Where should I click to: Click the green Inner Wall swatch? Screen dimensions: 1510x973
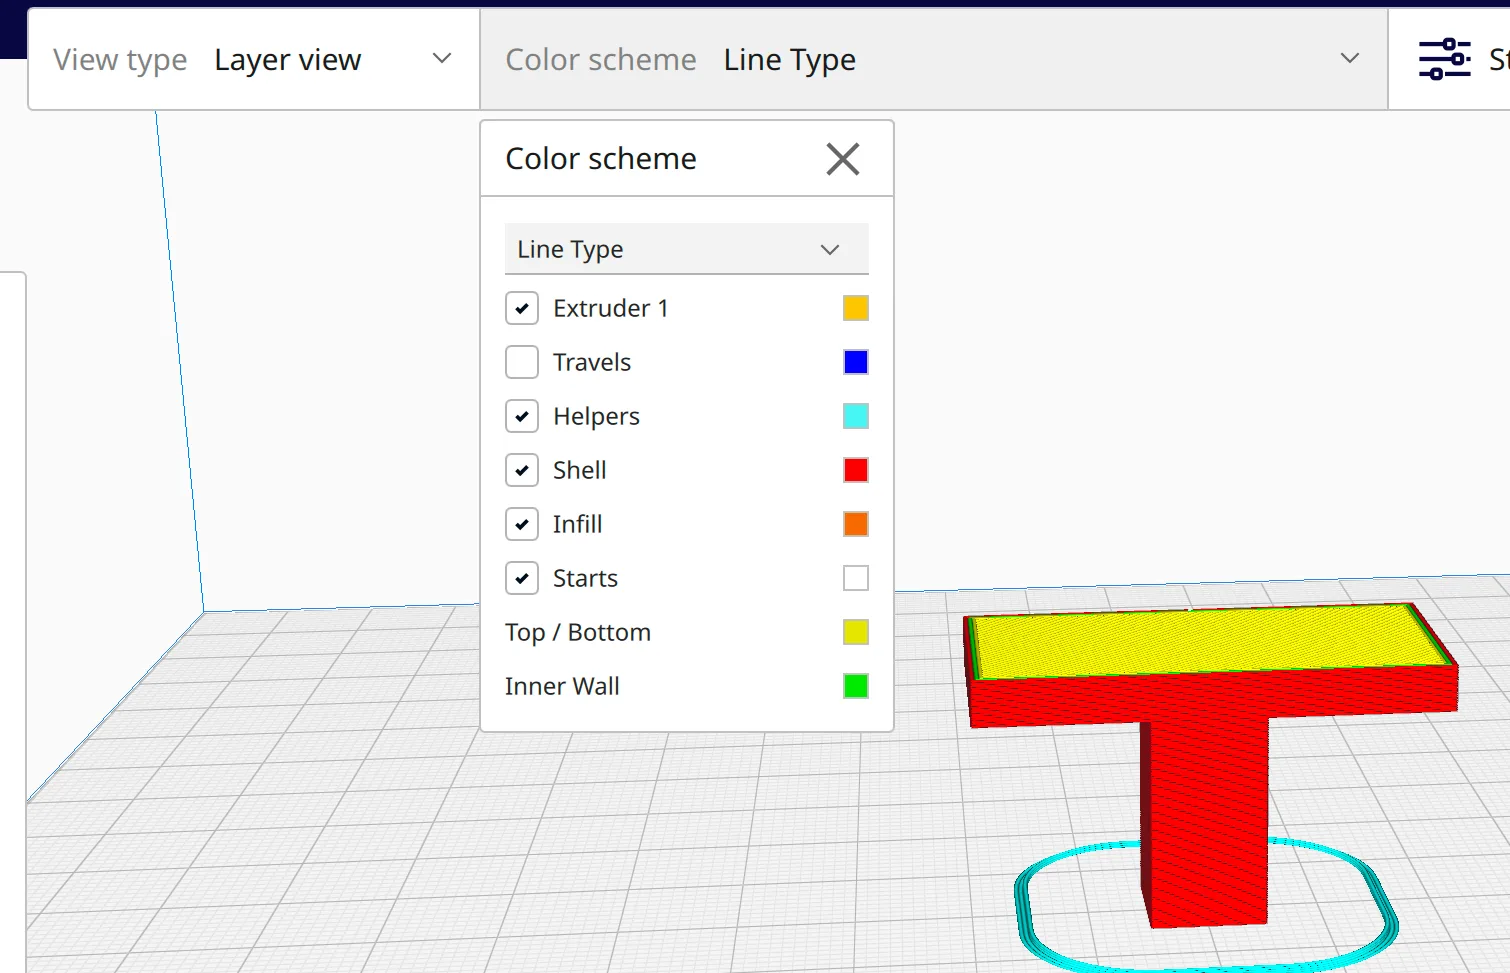856,686
